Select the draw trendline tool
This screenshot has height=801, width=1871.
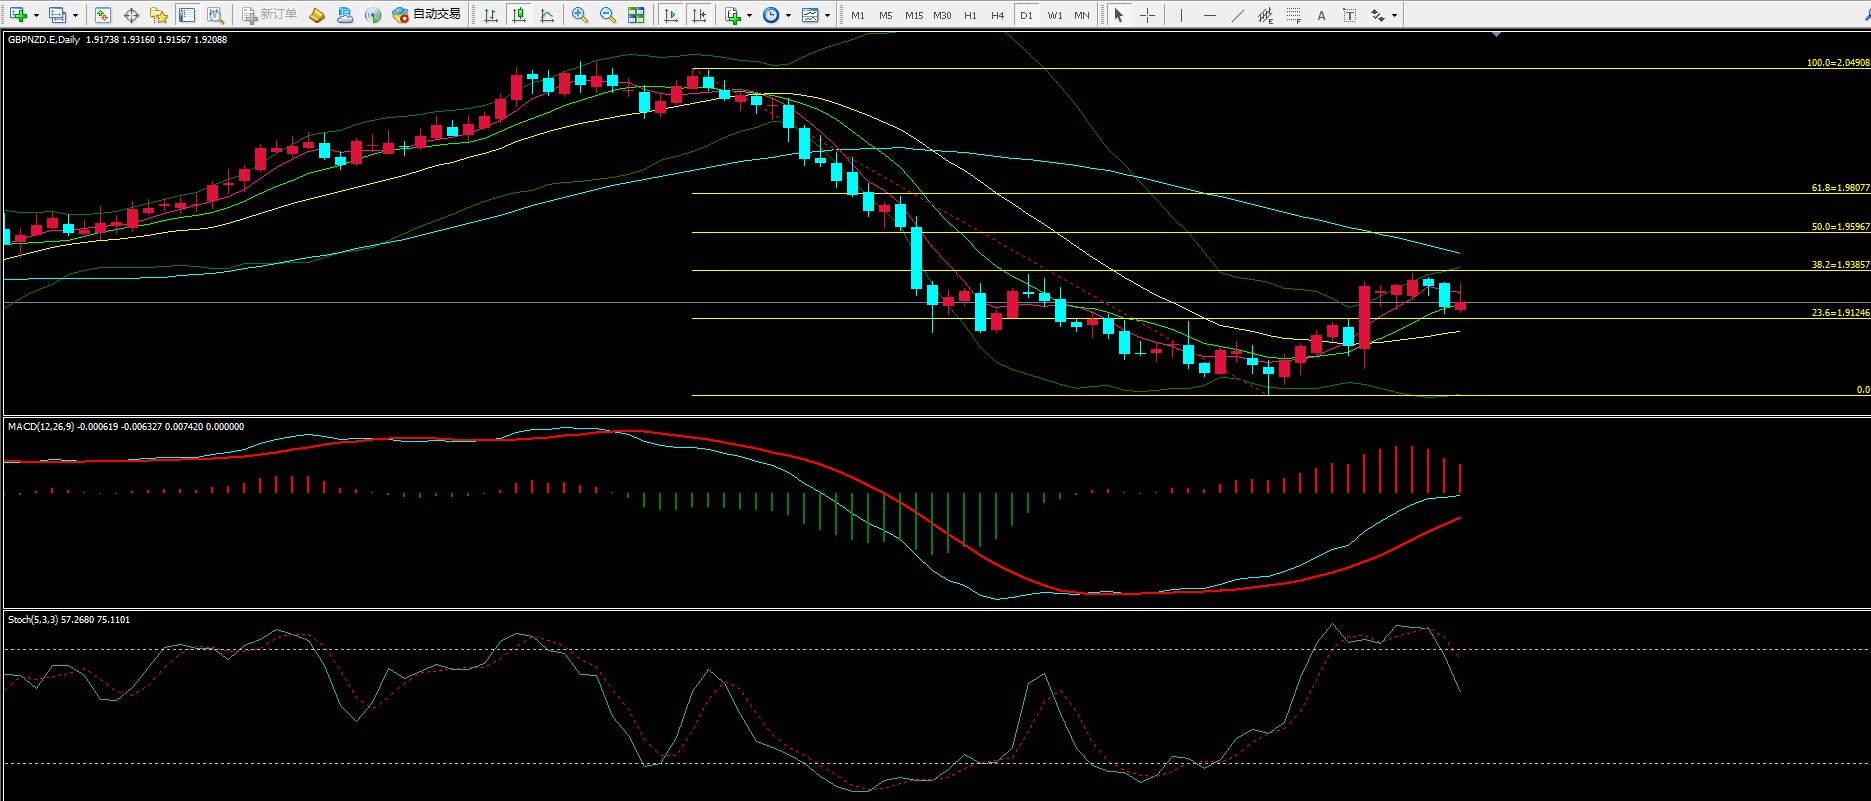pos(1238,15)
